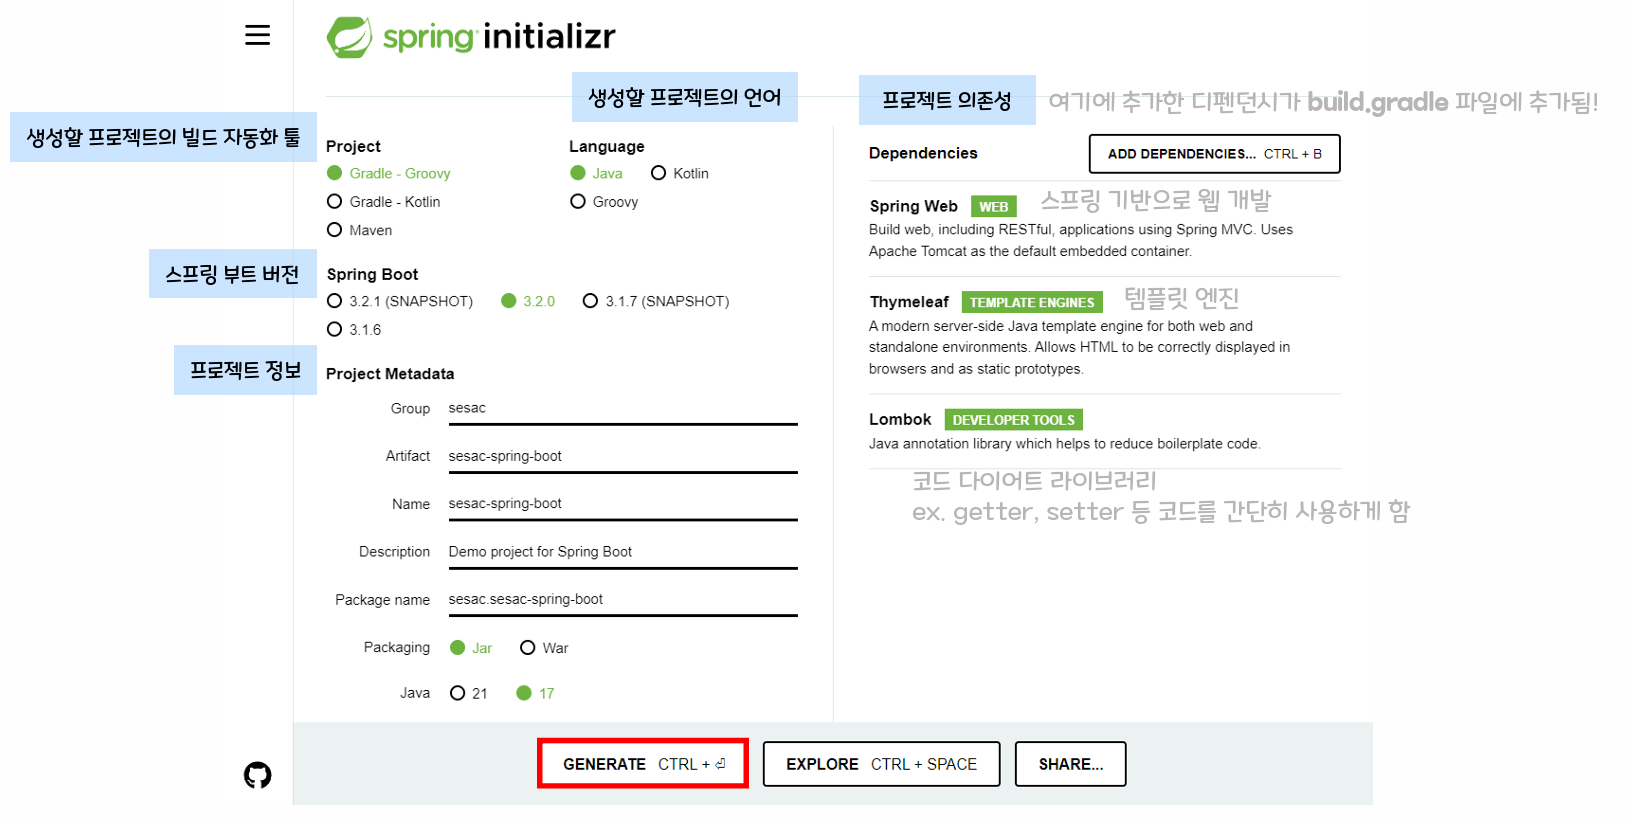This screenshot has width=1627, height=824.
Task: Click the Spring Boot heading
Action: 372,274
